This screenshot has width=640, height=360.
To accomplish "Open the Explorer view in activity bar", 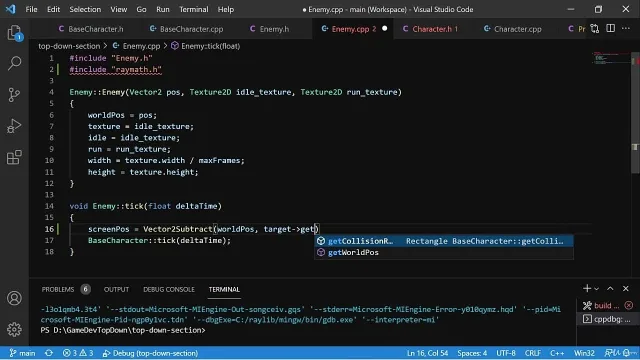I will tap(14, 33).
